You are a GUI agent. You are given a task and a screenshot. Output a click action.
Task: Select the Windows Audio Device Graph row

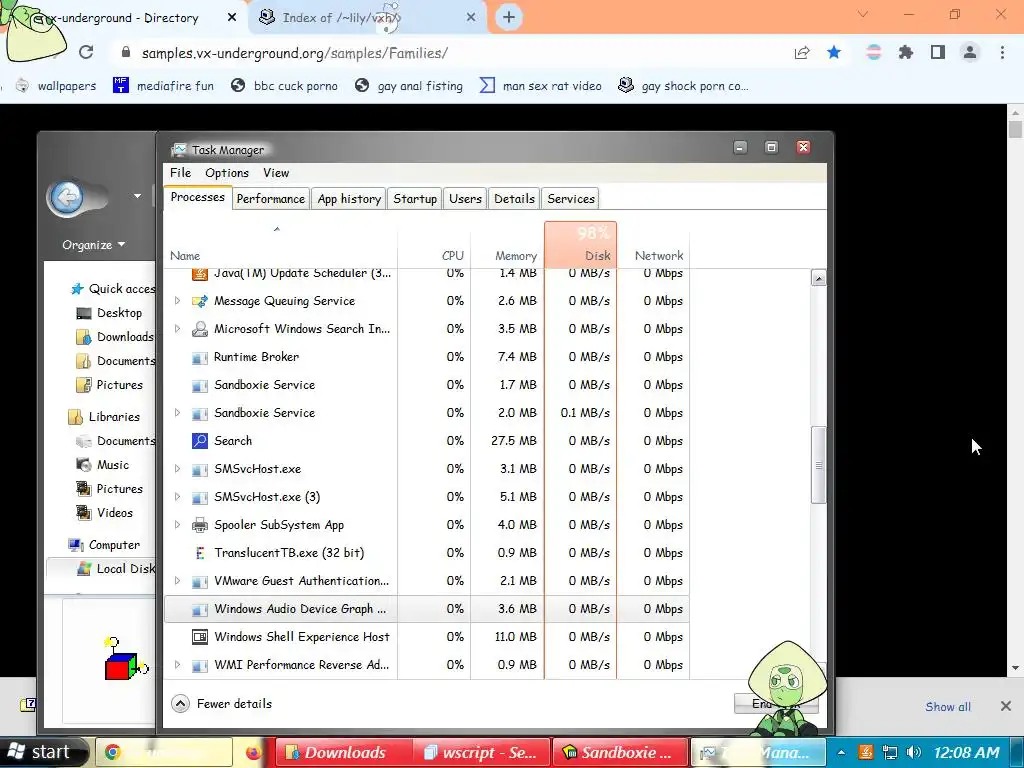pyautogui.click(x=426, y=609)
